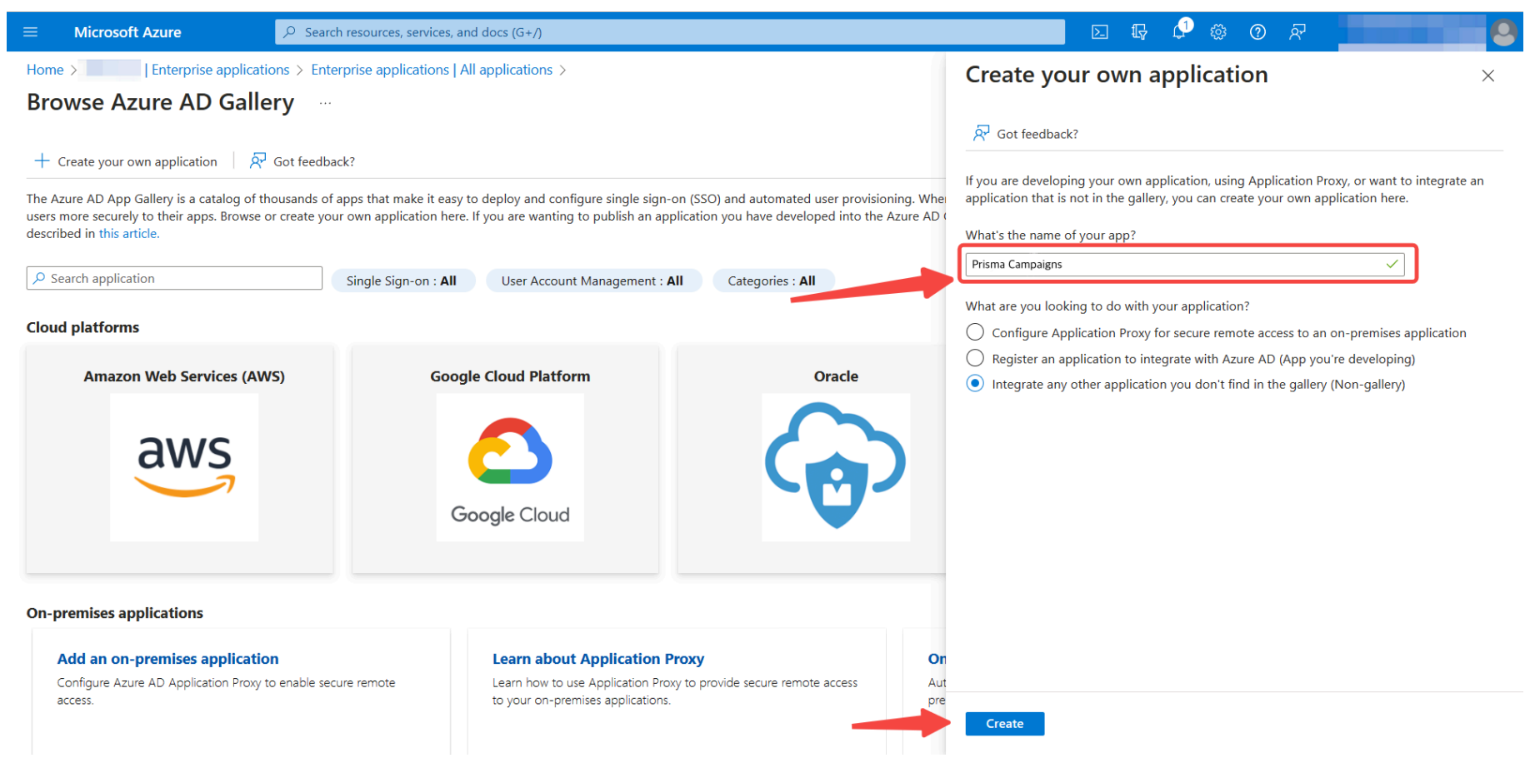Click the feedback icon in the side panel
The width and height of the screenshot is (1532, 763).
(981, 133)
